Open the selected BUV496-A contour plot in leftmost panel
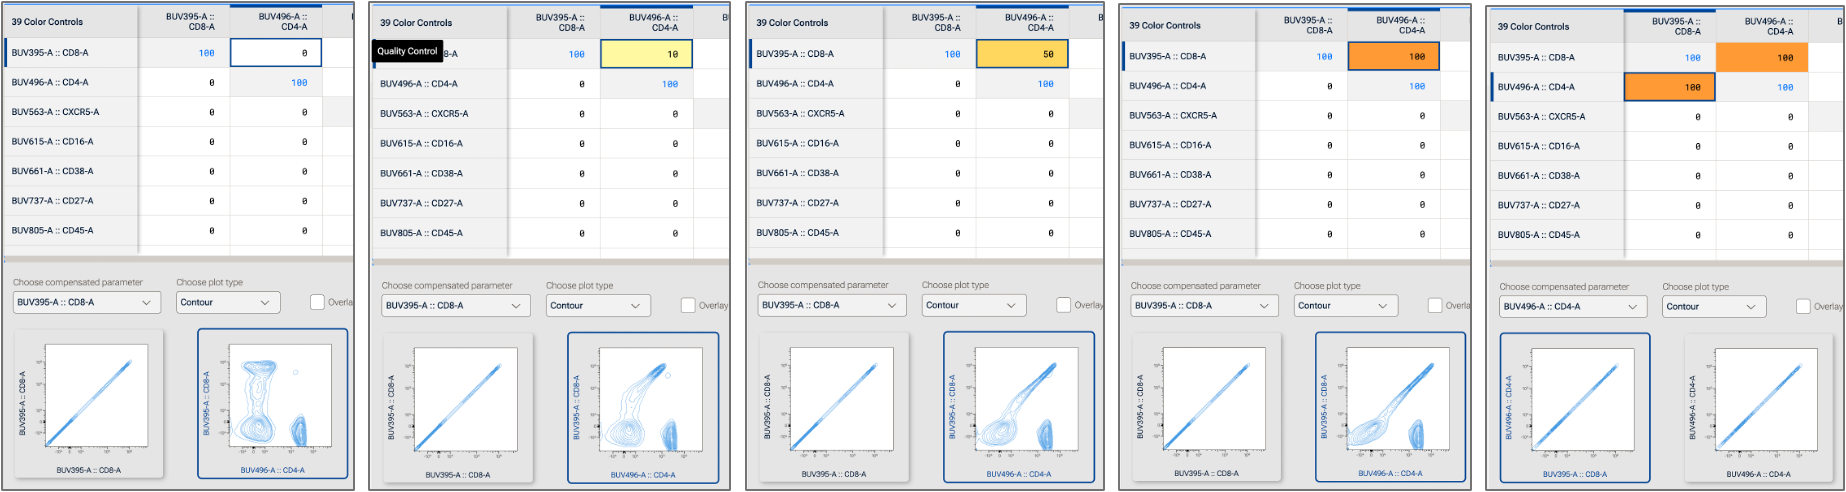Viewport: 1846px width, 492px height. 273,403
